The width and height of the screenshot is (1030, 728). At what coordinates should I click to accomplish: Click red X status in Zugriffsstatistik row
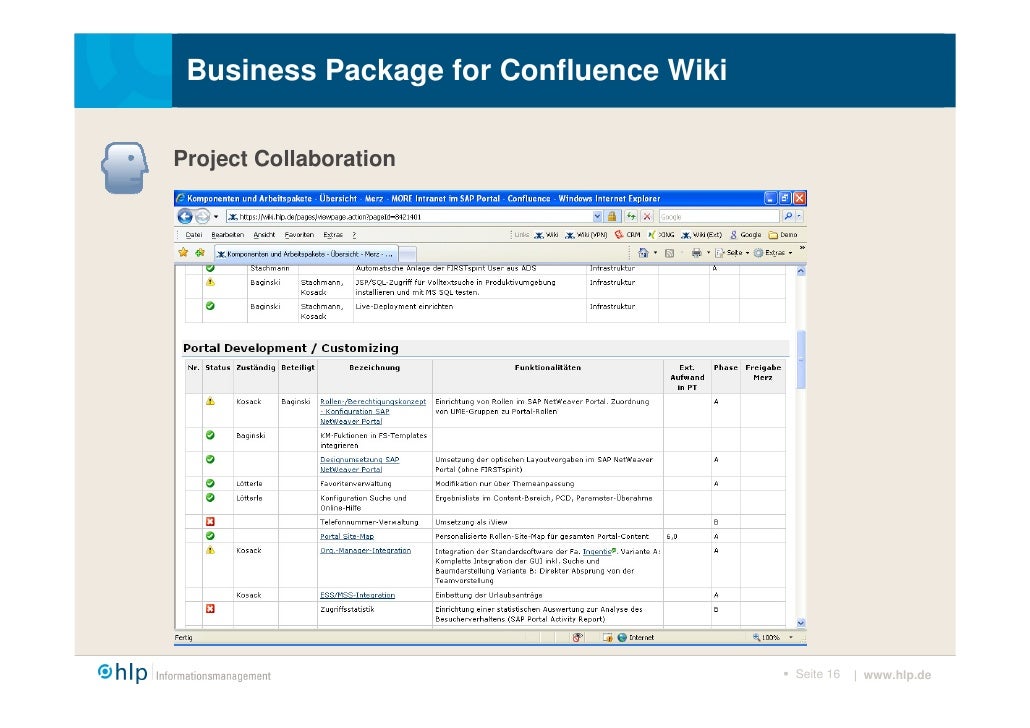[x=210, y=608]
